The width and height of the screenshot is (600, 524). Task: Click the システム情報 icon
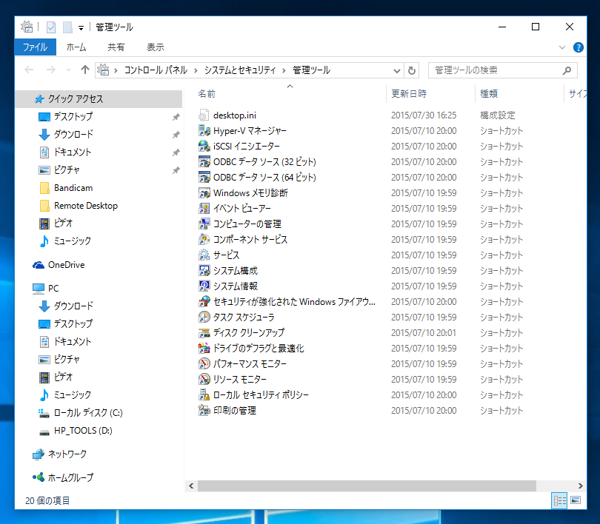point(204,286)
